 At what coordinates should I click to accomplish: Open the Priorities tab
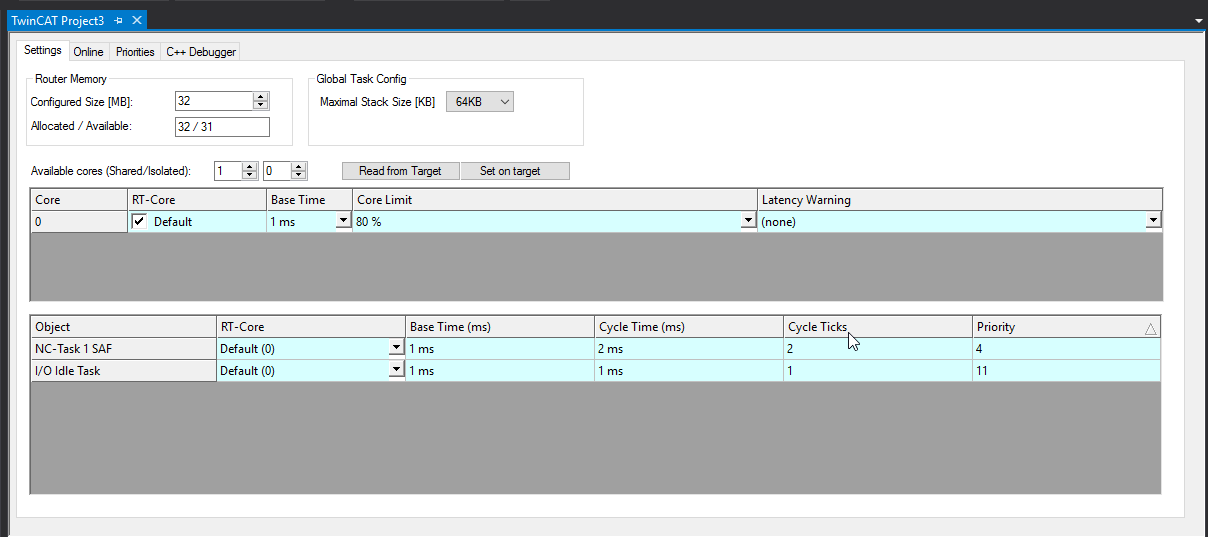click(135, 52)
